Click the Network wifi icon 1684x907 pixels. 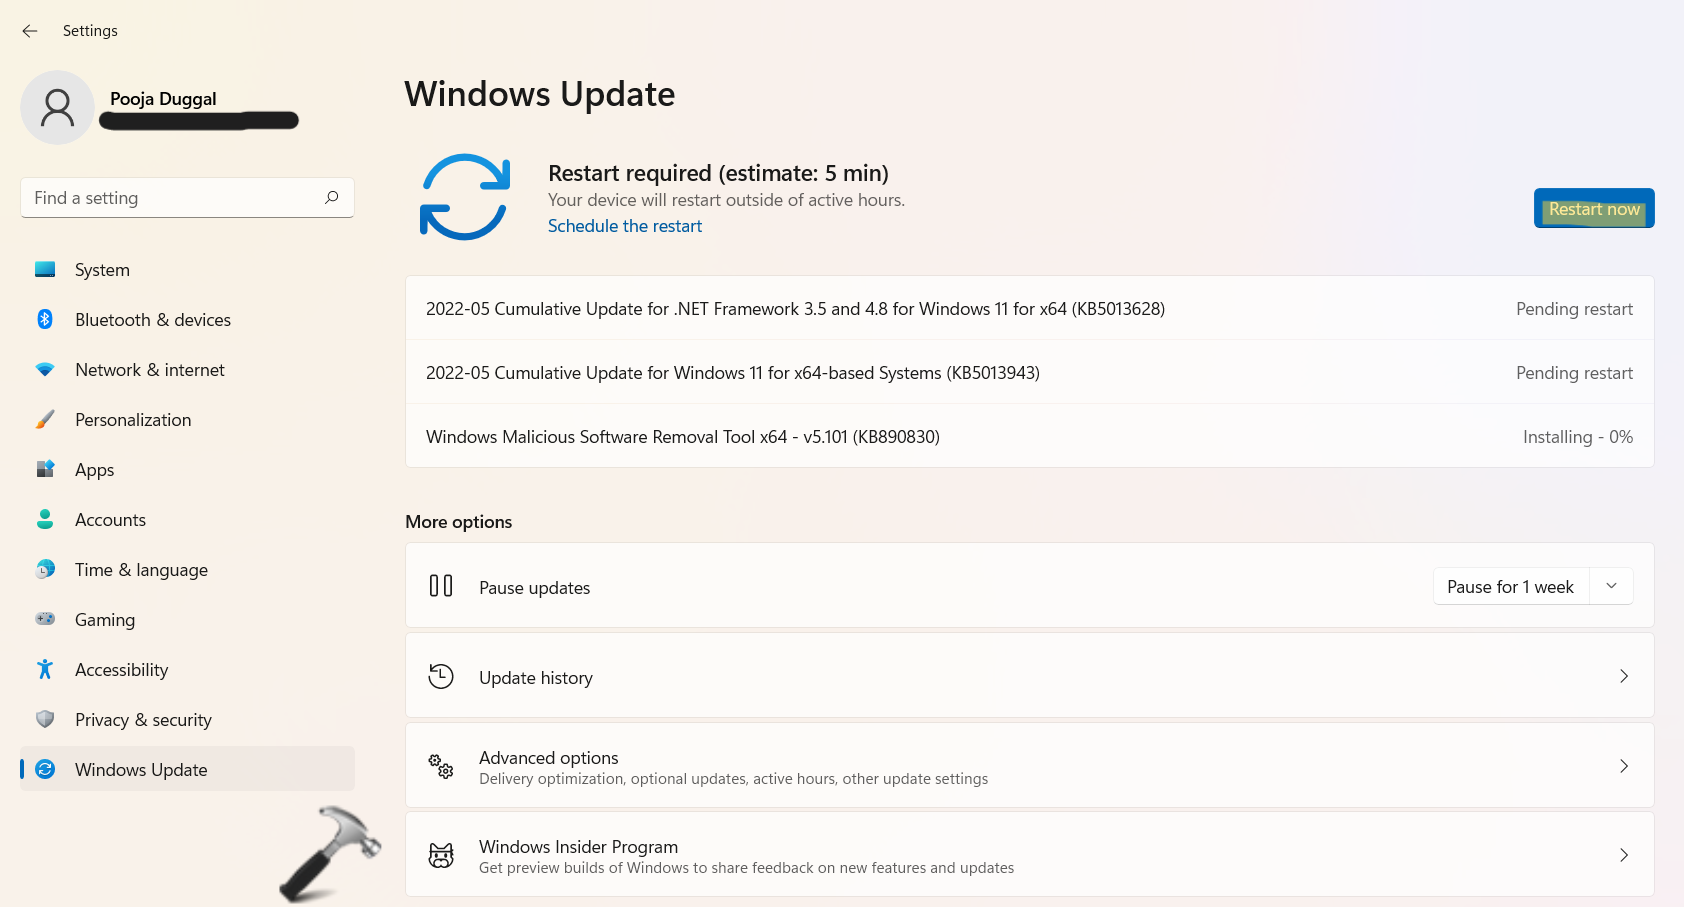coord(45,369)
